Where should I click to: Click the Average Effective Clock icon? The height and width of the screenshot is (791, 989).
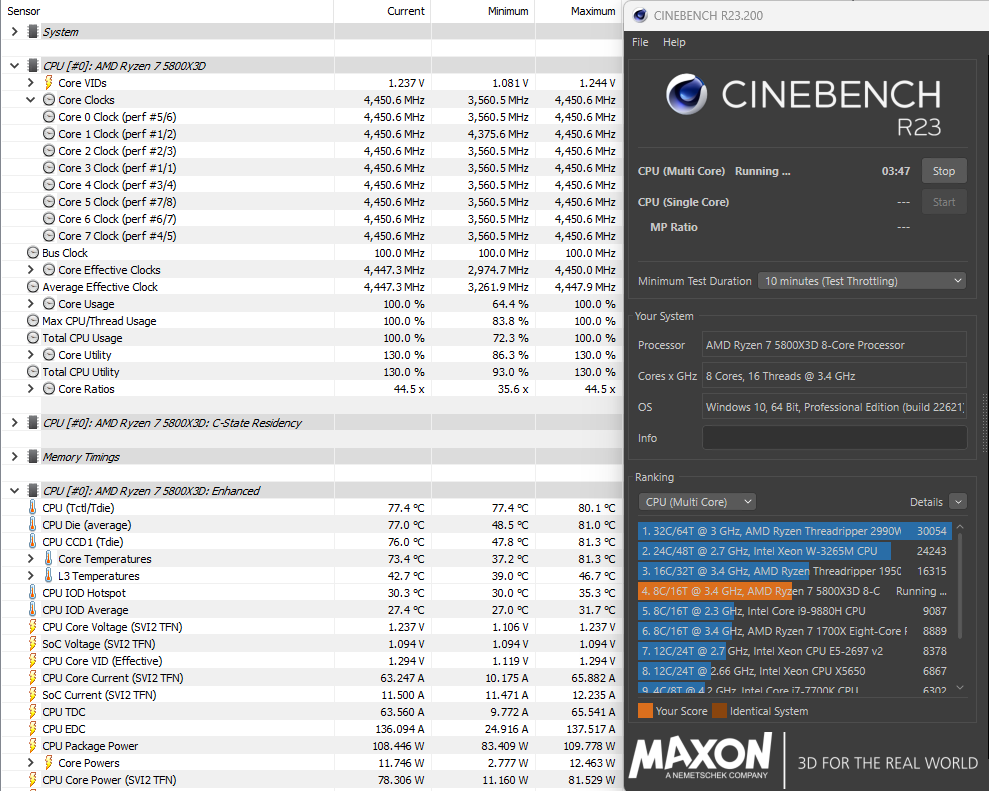coord(33,287)
